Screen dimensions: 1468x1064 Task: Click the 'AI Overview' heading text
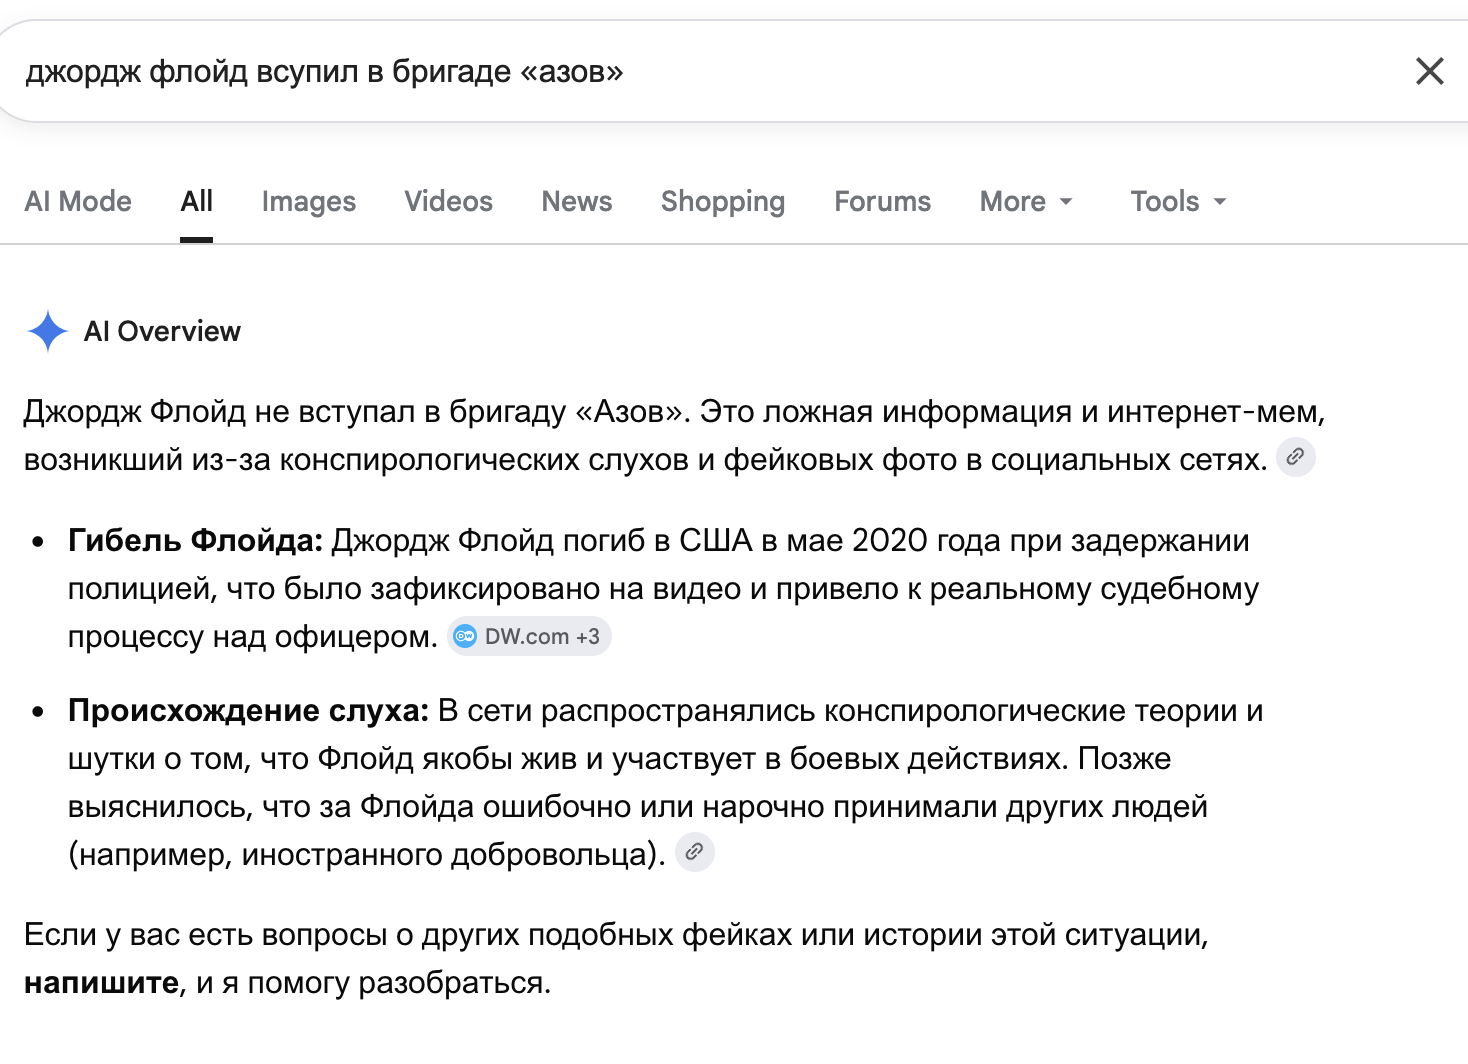coord(162,331)
